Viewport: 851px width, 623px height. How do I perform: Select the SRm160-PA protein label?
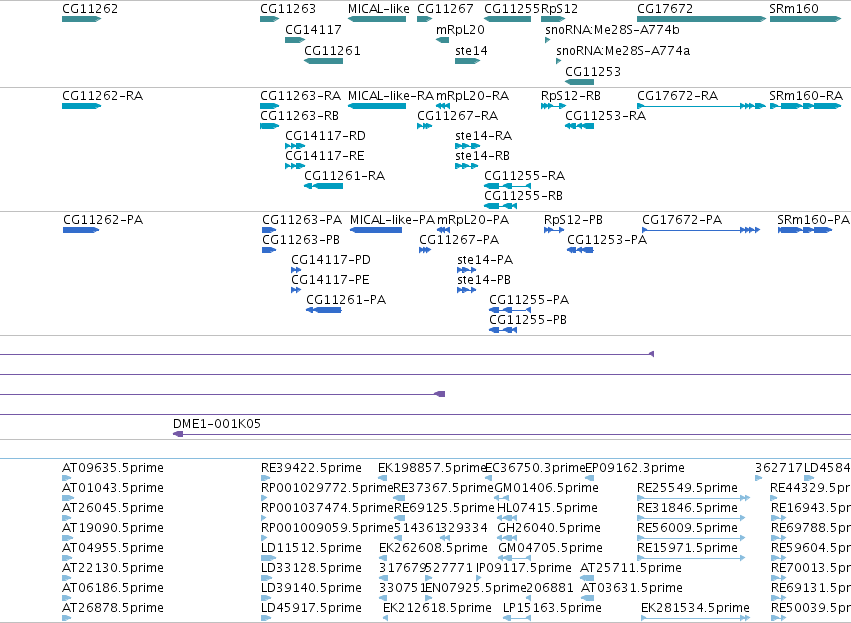[x=813, y=220]
